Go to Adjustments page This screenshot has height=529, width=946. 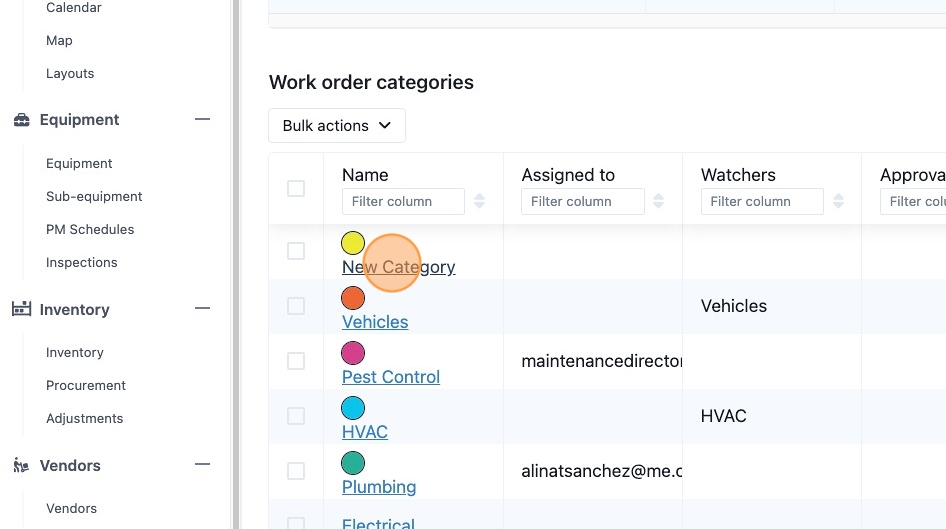click(84, 419)
